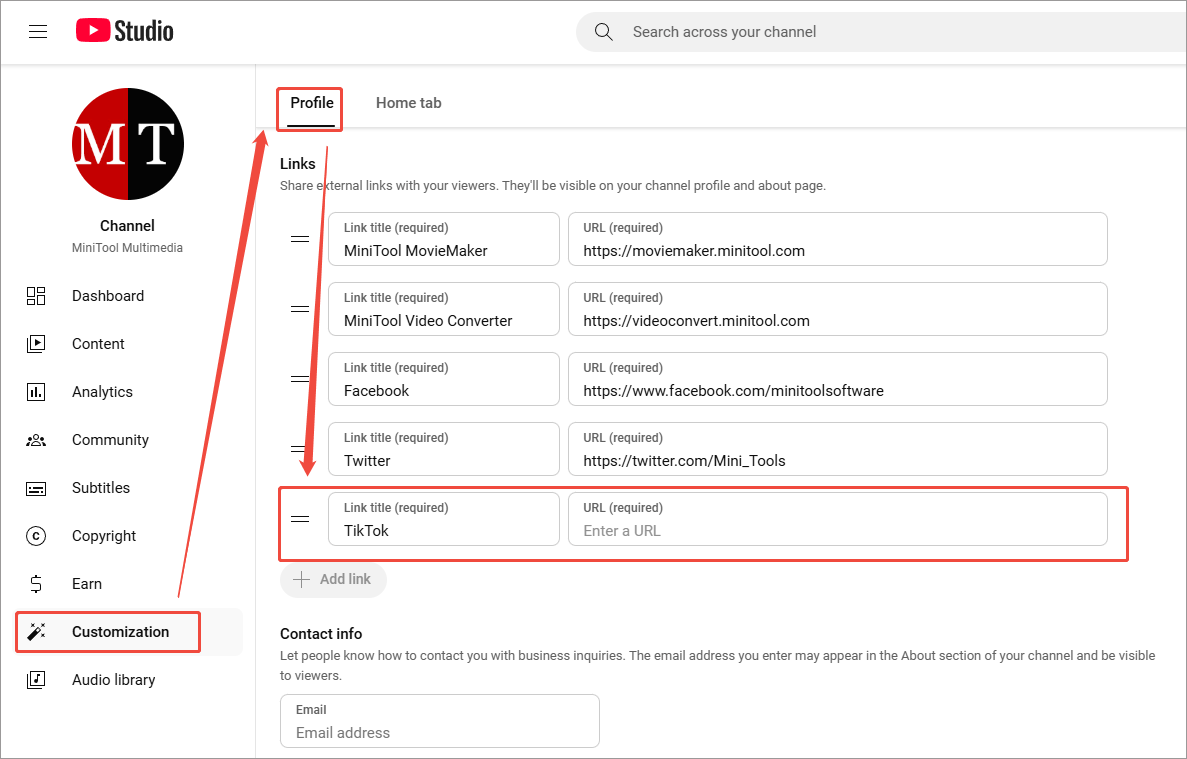The image size is (1187, 759).
Task: Select Customization in the sidebar
Action: [x=129, y=632]
